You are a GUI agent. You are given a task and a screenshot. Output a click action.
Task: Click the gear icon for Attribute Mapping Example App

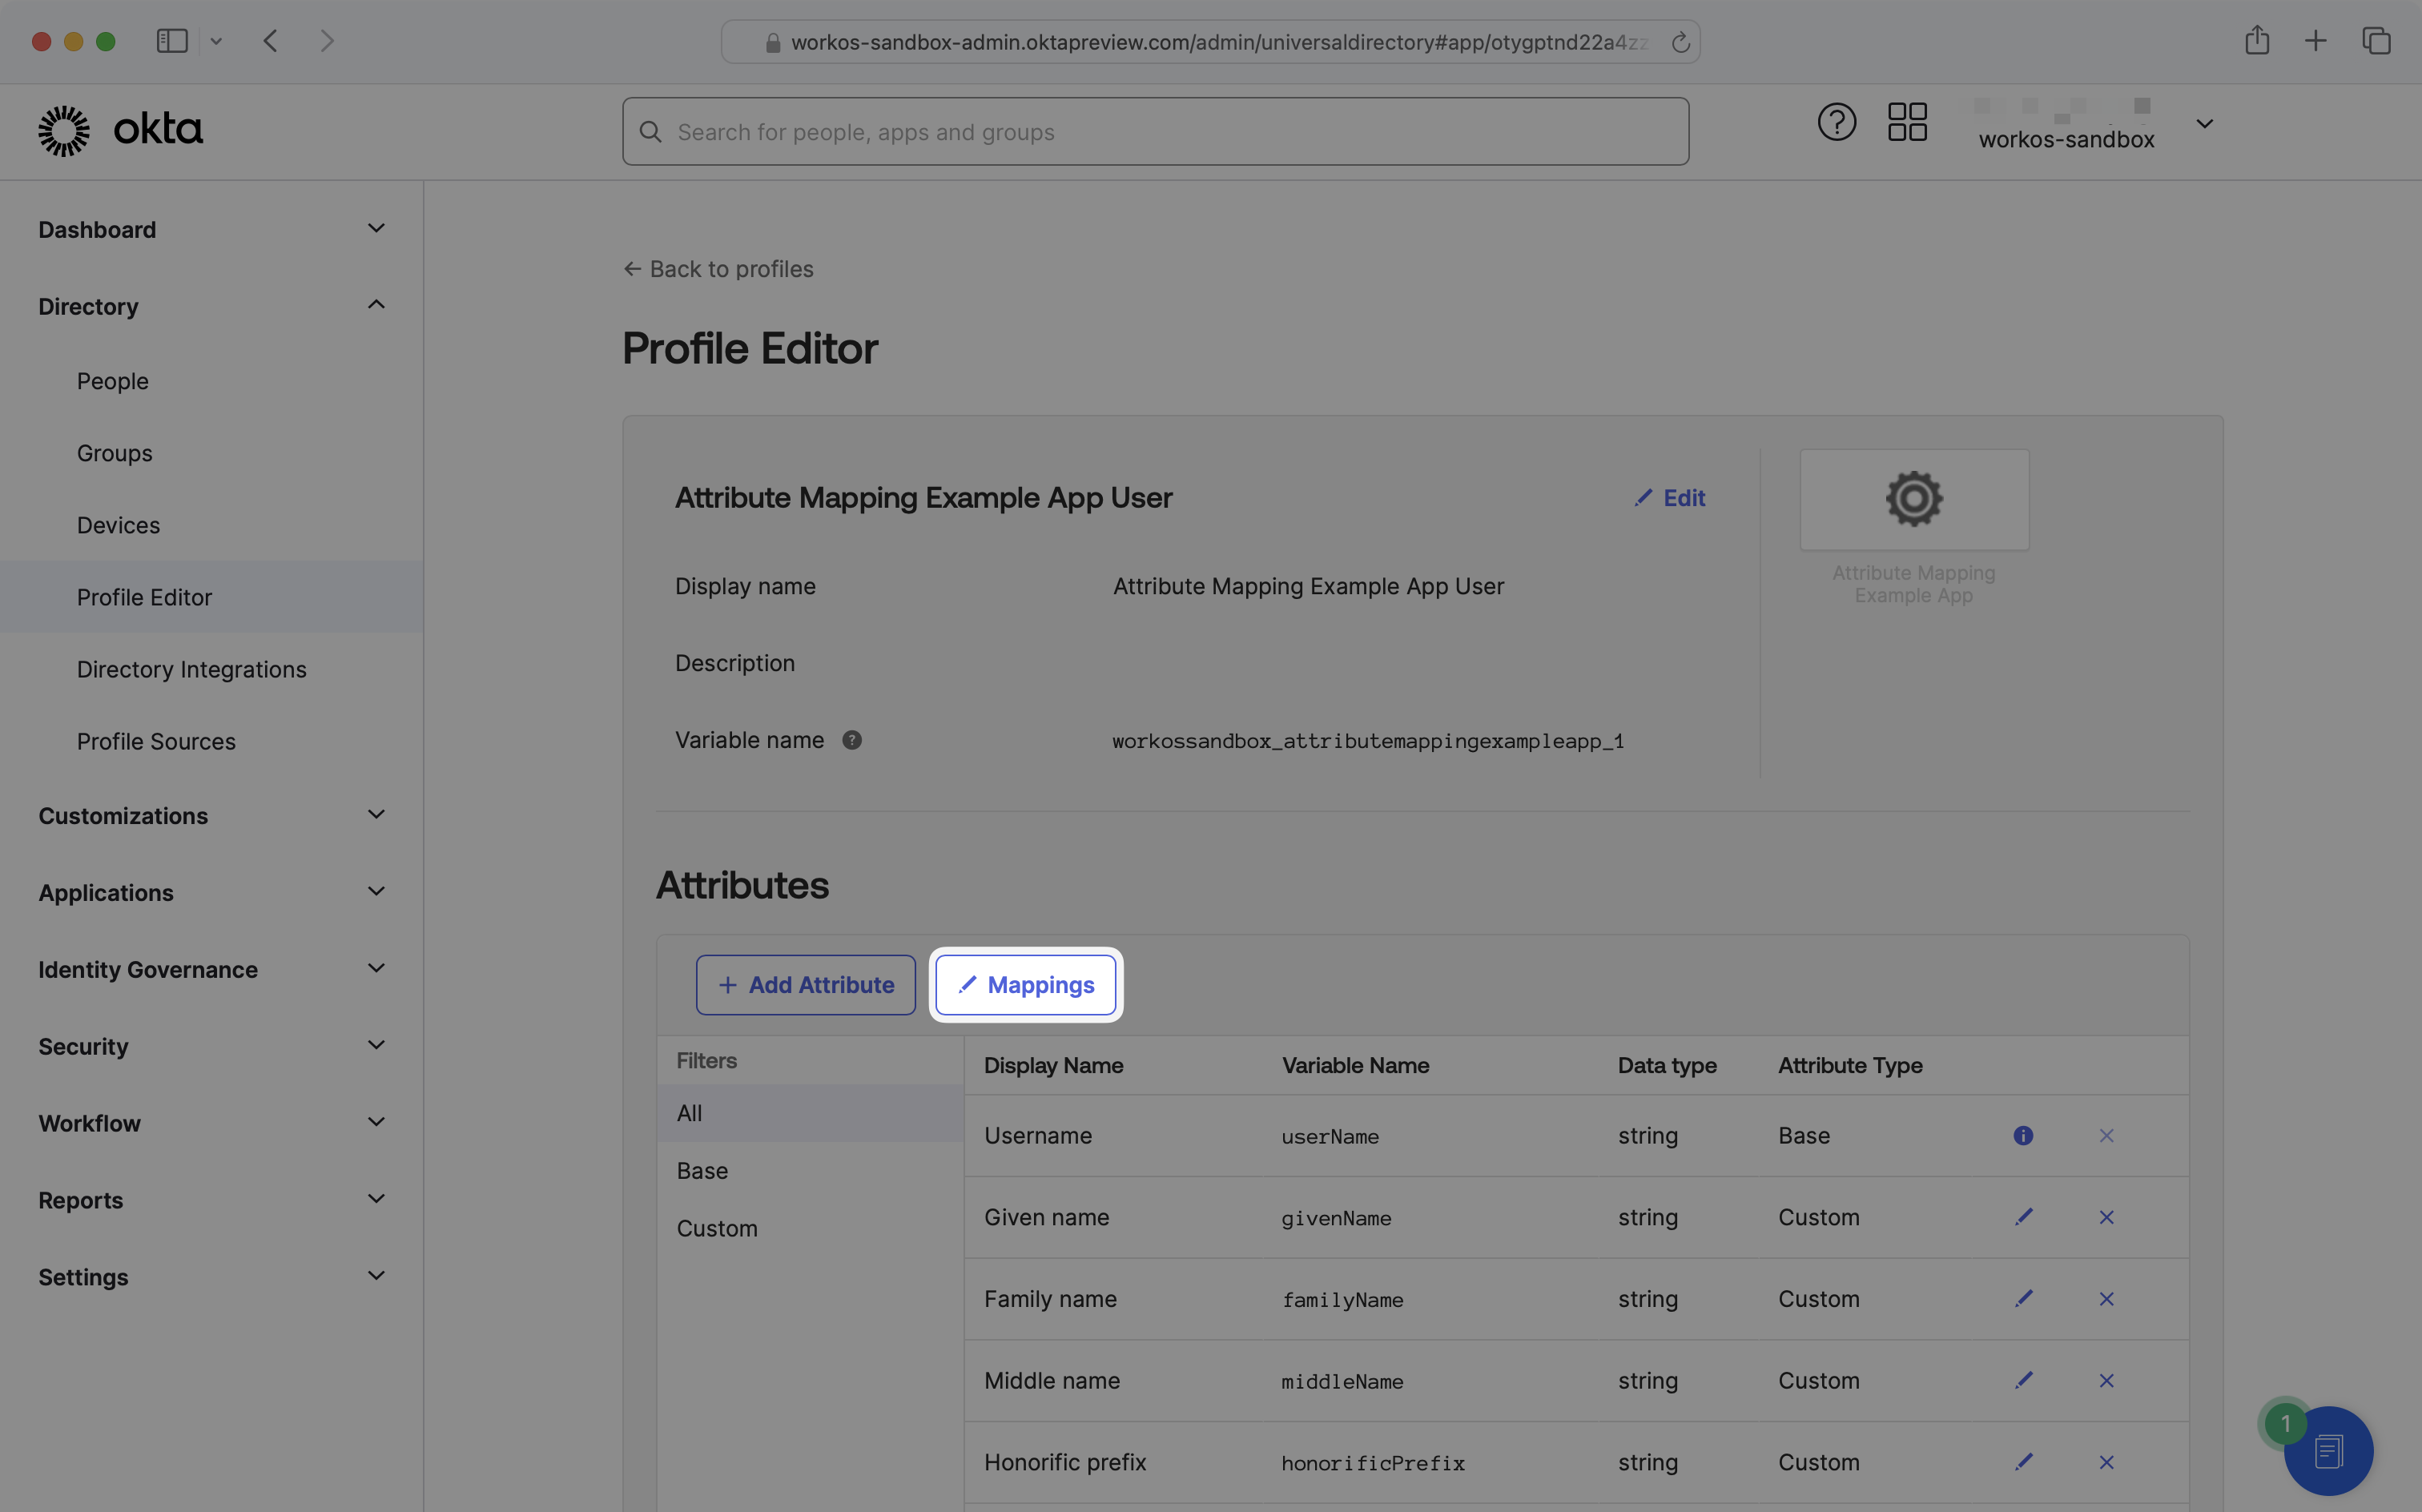coord(1913,500)
